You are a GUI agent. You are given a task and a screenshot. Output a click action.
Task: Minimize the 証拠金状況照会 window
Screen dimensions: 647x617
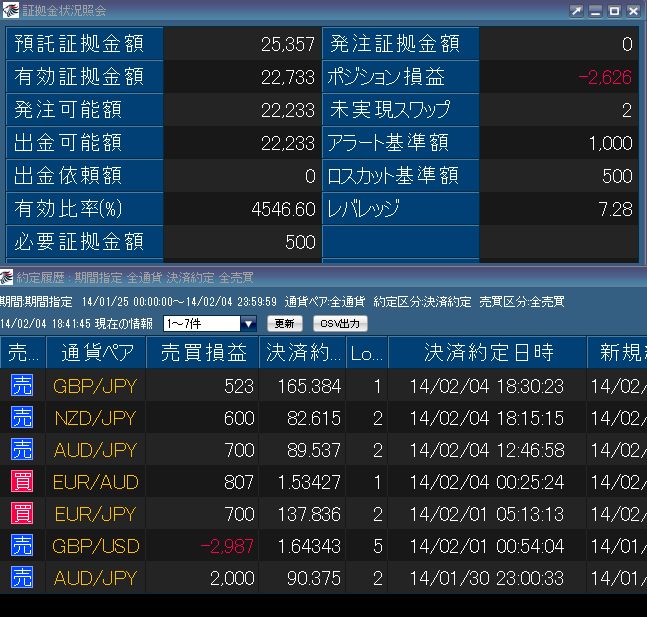click(x=595, y=11)
